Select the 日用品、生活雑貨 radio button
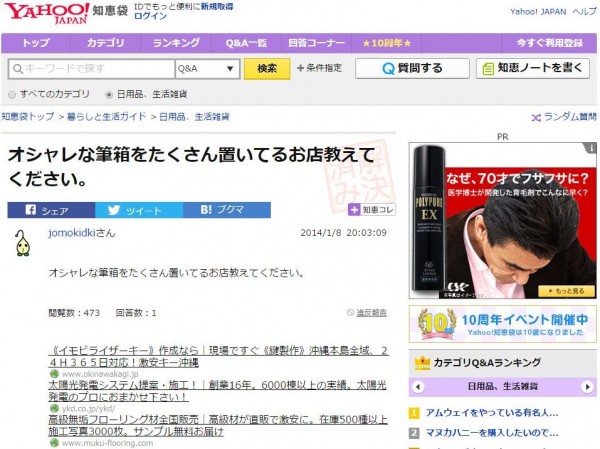Screen dimensions: 600x449 pos(110,94)
